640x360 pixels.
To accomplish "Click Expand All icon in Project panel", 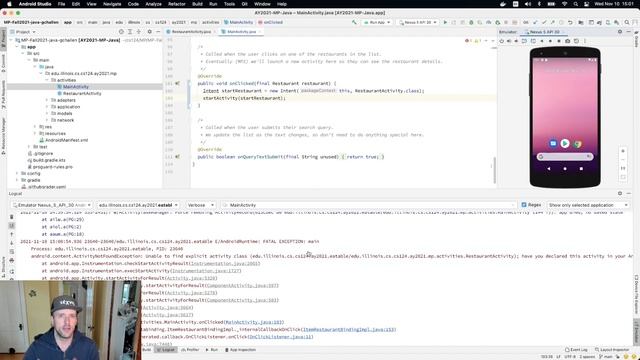I will pyautogui.click(x=130, y=32).
